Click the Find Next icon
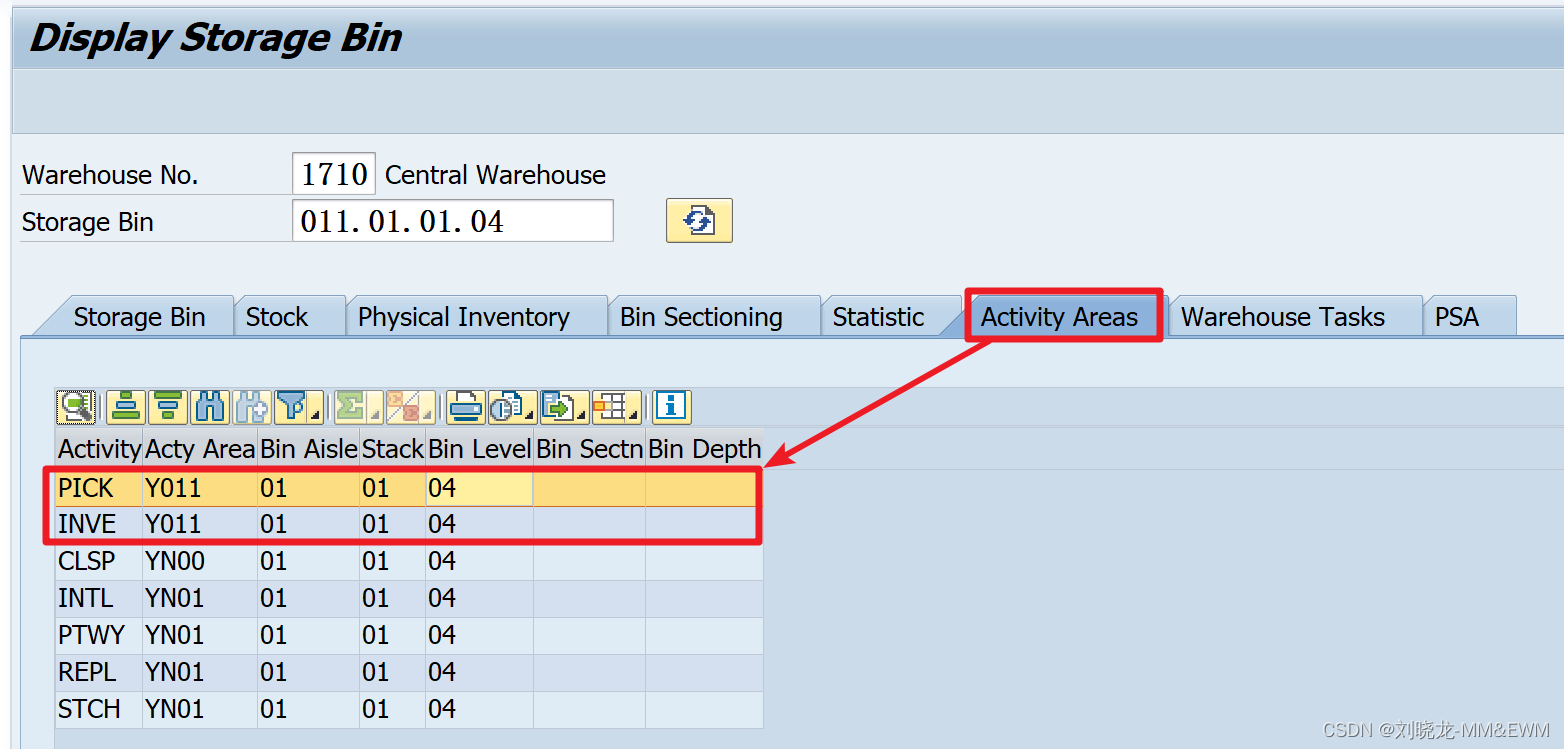This screenshot has height=749, width=1564. tap(254, 408)
